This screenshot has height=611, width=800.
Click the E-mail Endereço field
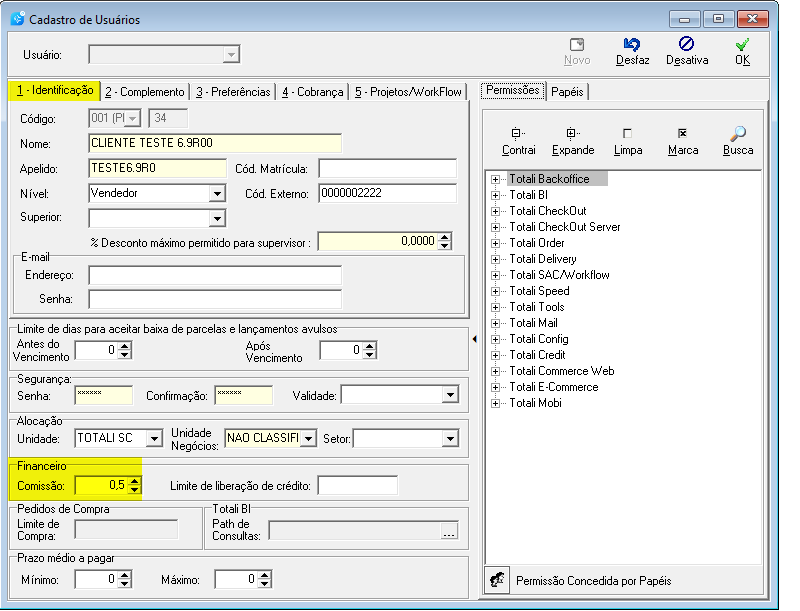(x=215, y=275)
